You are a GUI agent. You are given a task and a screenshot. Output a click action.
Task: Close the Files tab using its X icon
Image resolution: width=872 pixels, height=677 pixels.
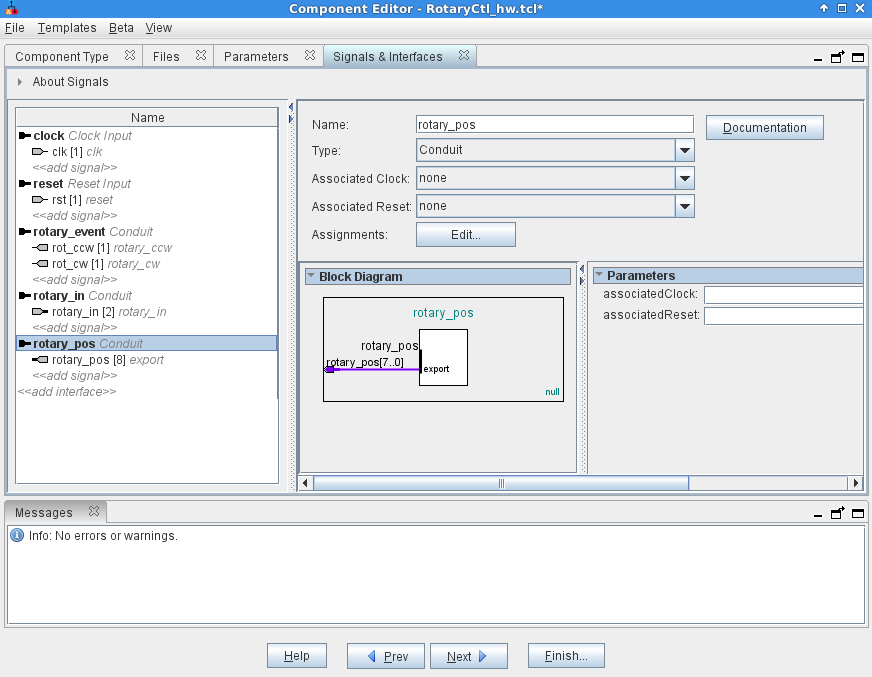200,56
